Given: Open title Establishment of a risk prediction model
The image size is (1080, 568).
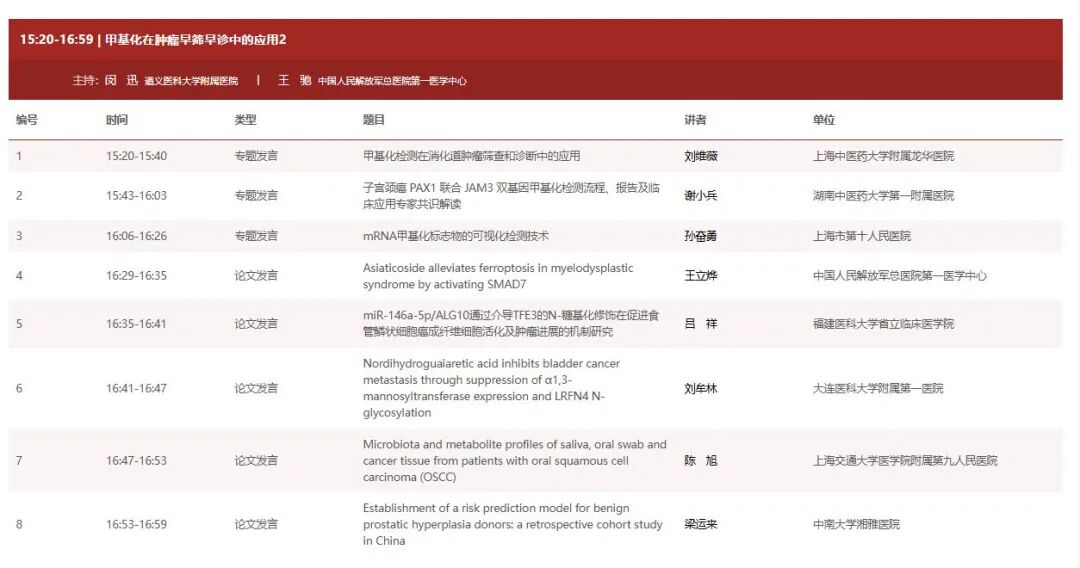Looking at the screenshot, I should [512, 525].
